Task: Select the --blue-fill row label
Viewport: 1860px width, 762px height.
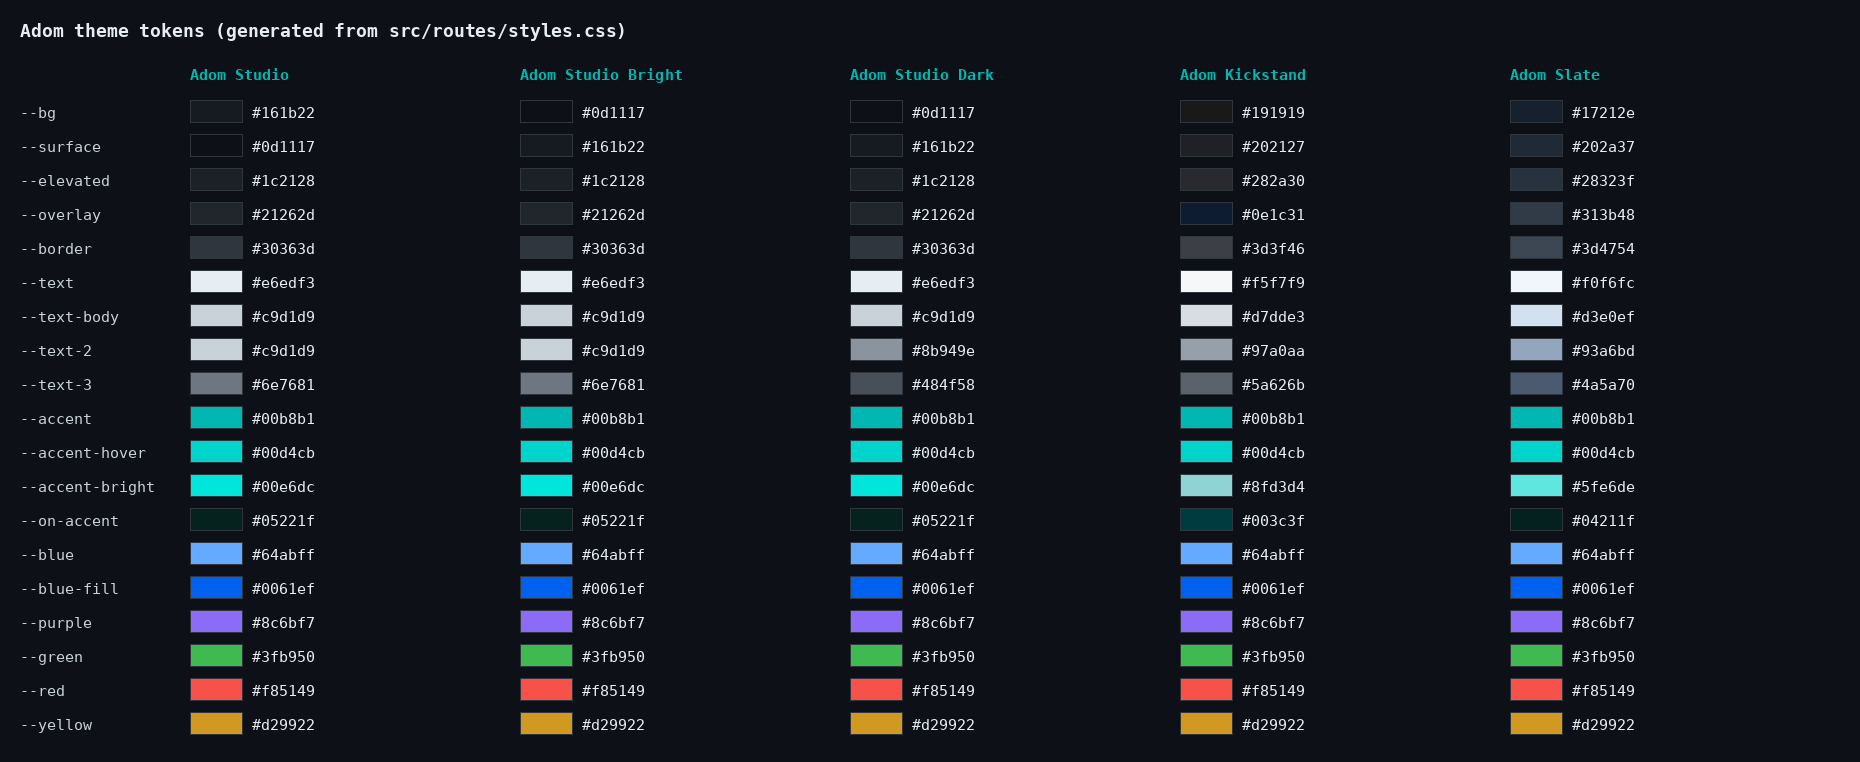Action: point(69,589)
